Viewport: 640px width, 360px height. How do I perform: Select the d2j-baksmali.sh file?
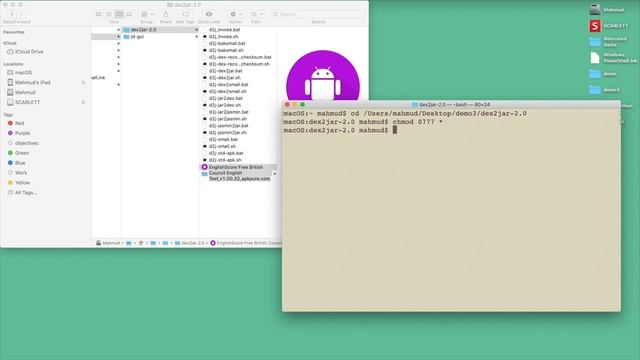(x=226, y=50)
